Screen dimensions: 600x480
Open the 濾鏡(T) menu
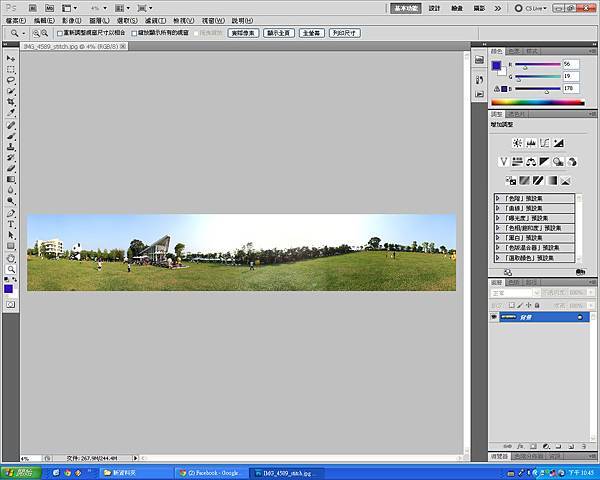tap(155, 21)
